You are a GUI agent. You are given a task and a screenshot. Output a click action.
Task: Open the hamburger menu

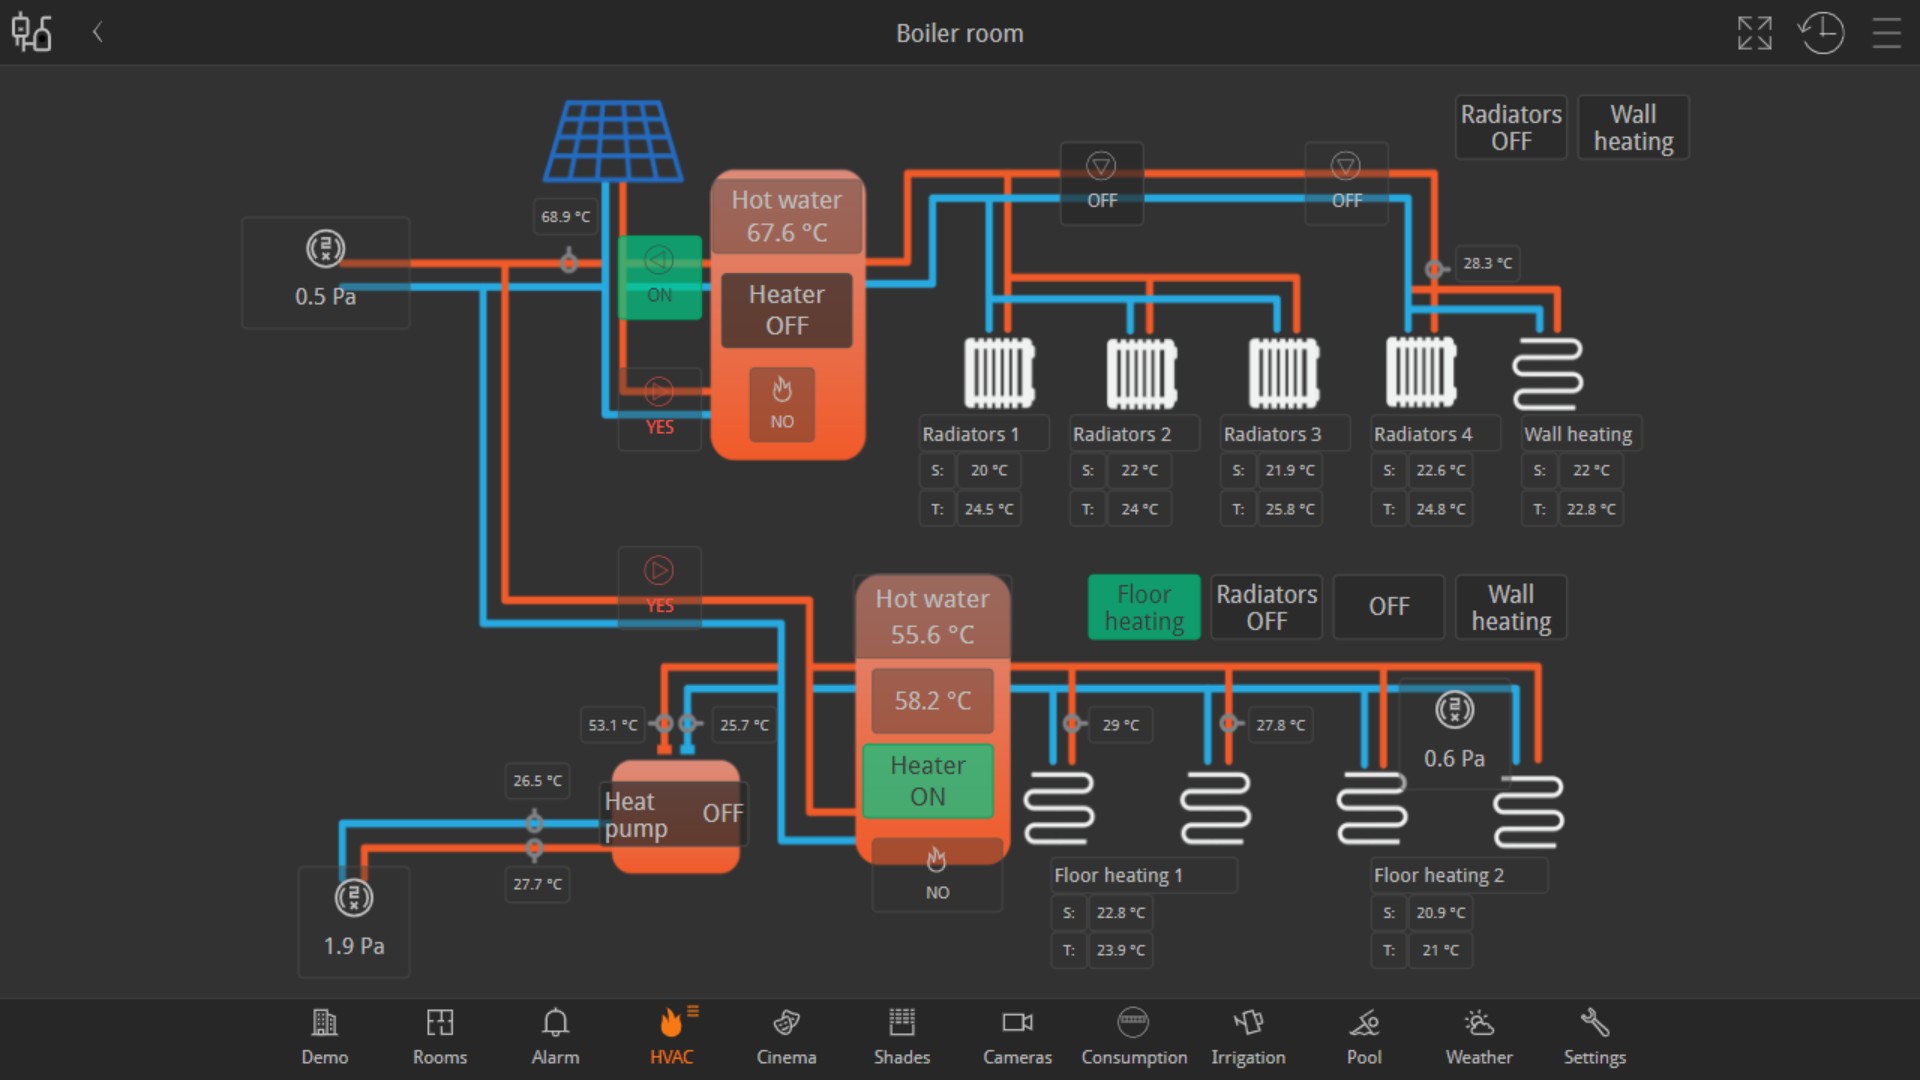(x=1886, y=33)
